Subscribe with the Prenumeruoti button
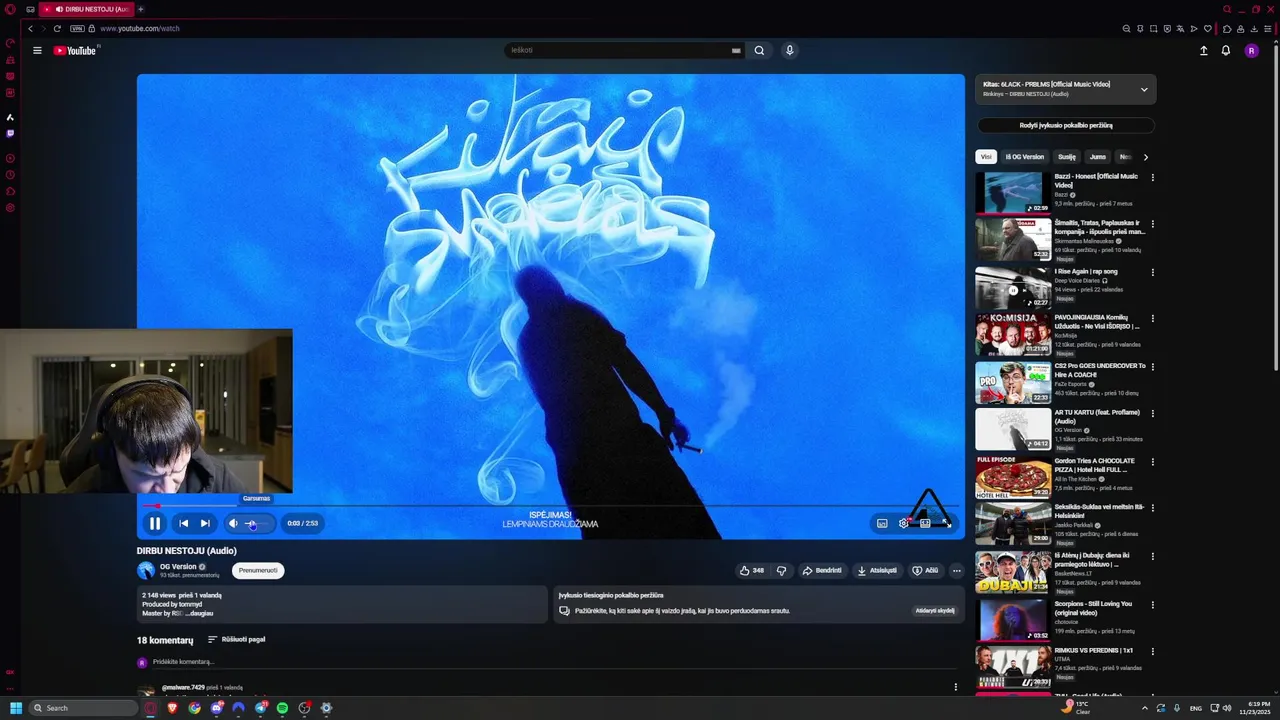Image resolution: width=1280 pixels, height=720 pixels. coord(258,570)
